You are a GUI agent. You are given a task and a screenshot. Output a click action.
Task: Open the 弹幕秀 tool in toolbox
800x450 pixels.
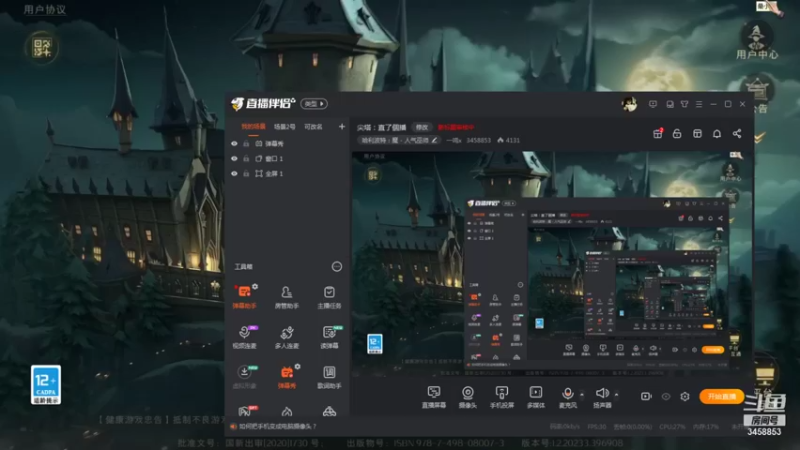click(x=287, y=377)
